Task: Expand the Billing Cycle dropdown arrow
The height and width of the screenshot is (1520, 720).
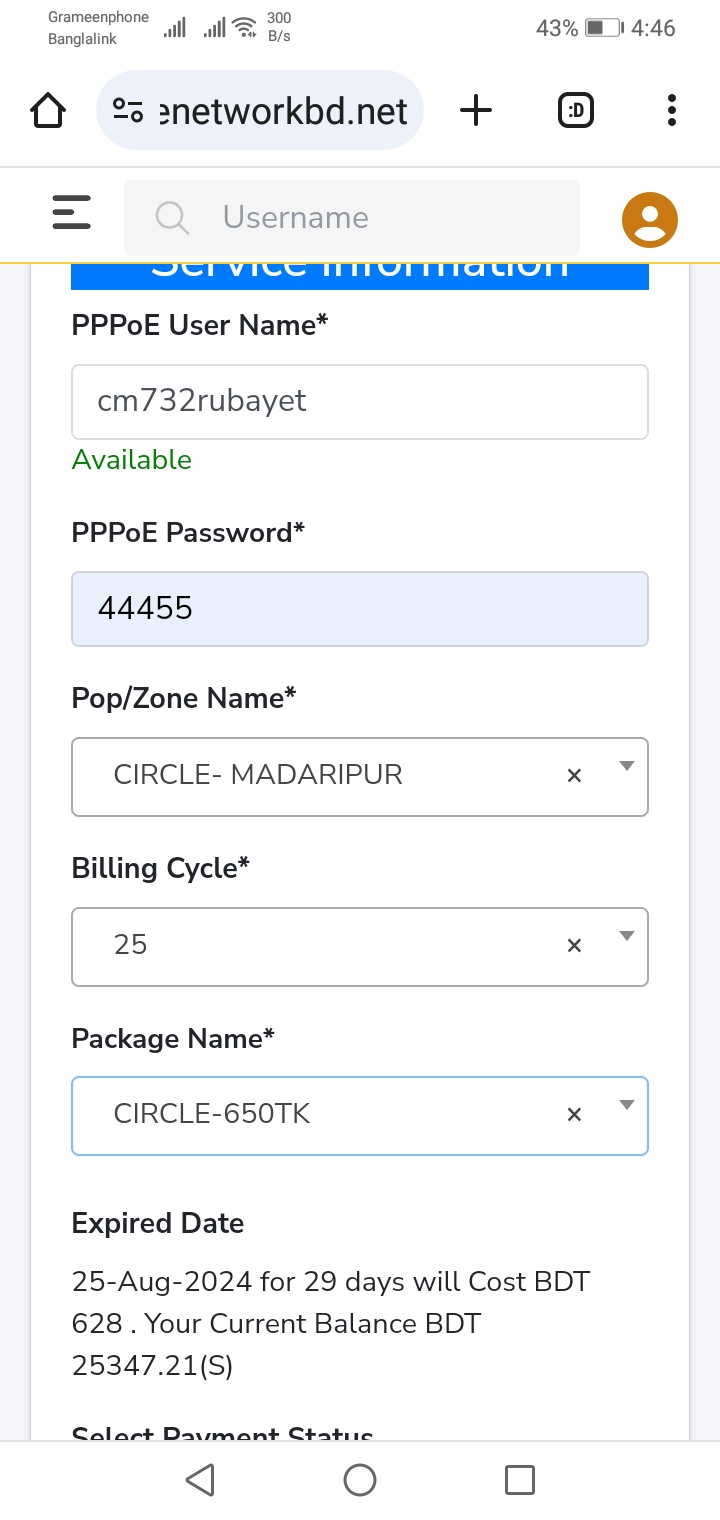Action: click(627, 937)
